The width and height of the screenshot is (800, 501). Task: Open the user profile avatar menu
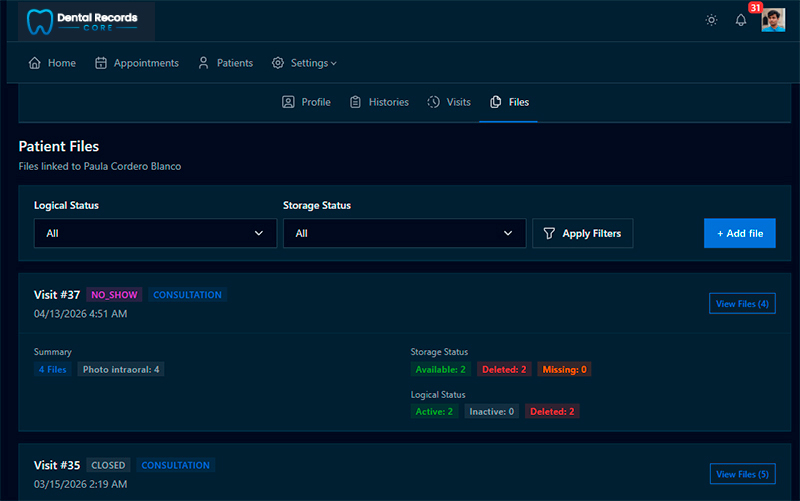coord(773,20)
